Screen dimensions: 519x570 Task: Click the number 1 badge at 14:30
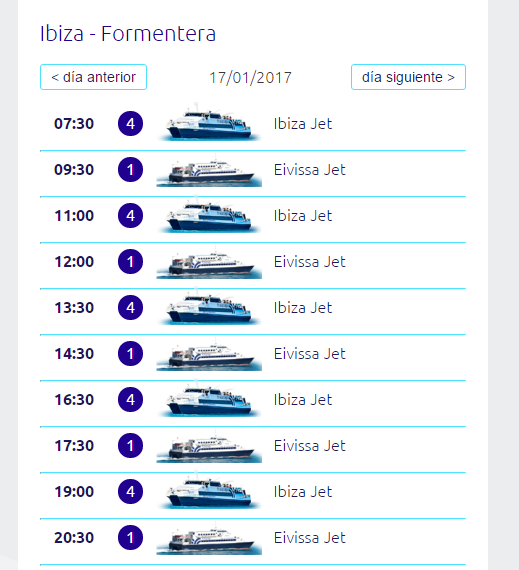tap(130, 354)
